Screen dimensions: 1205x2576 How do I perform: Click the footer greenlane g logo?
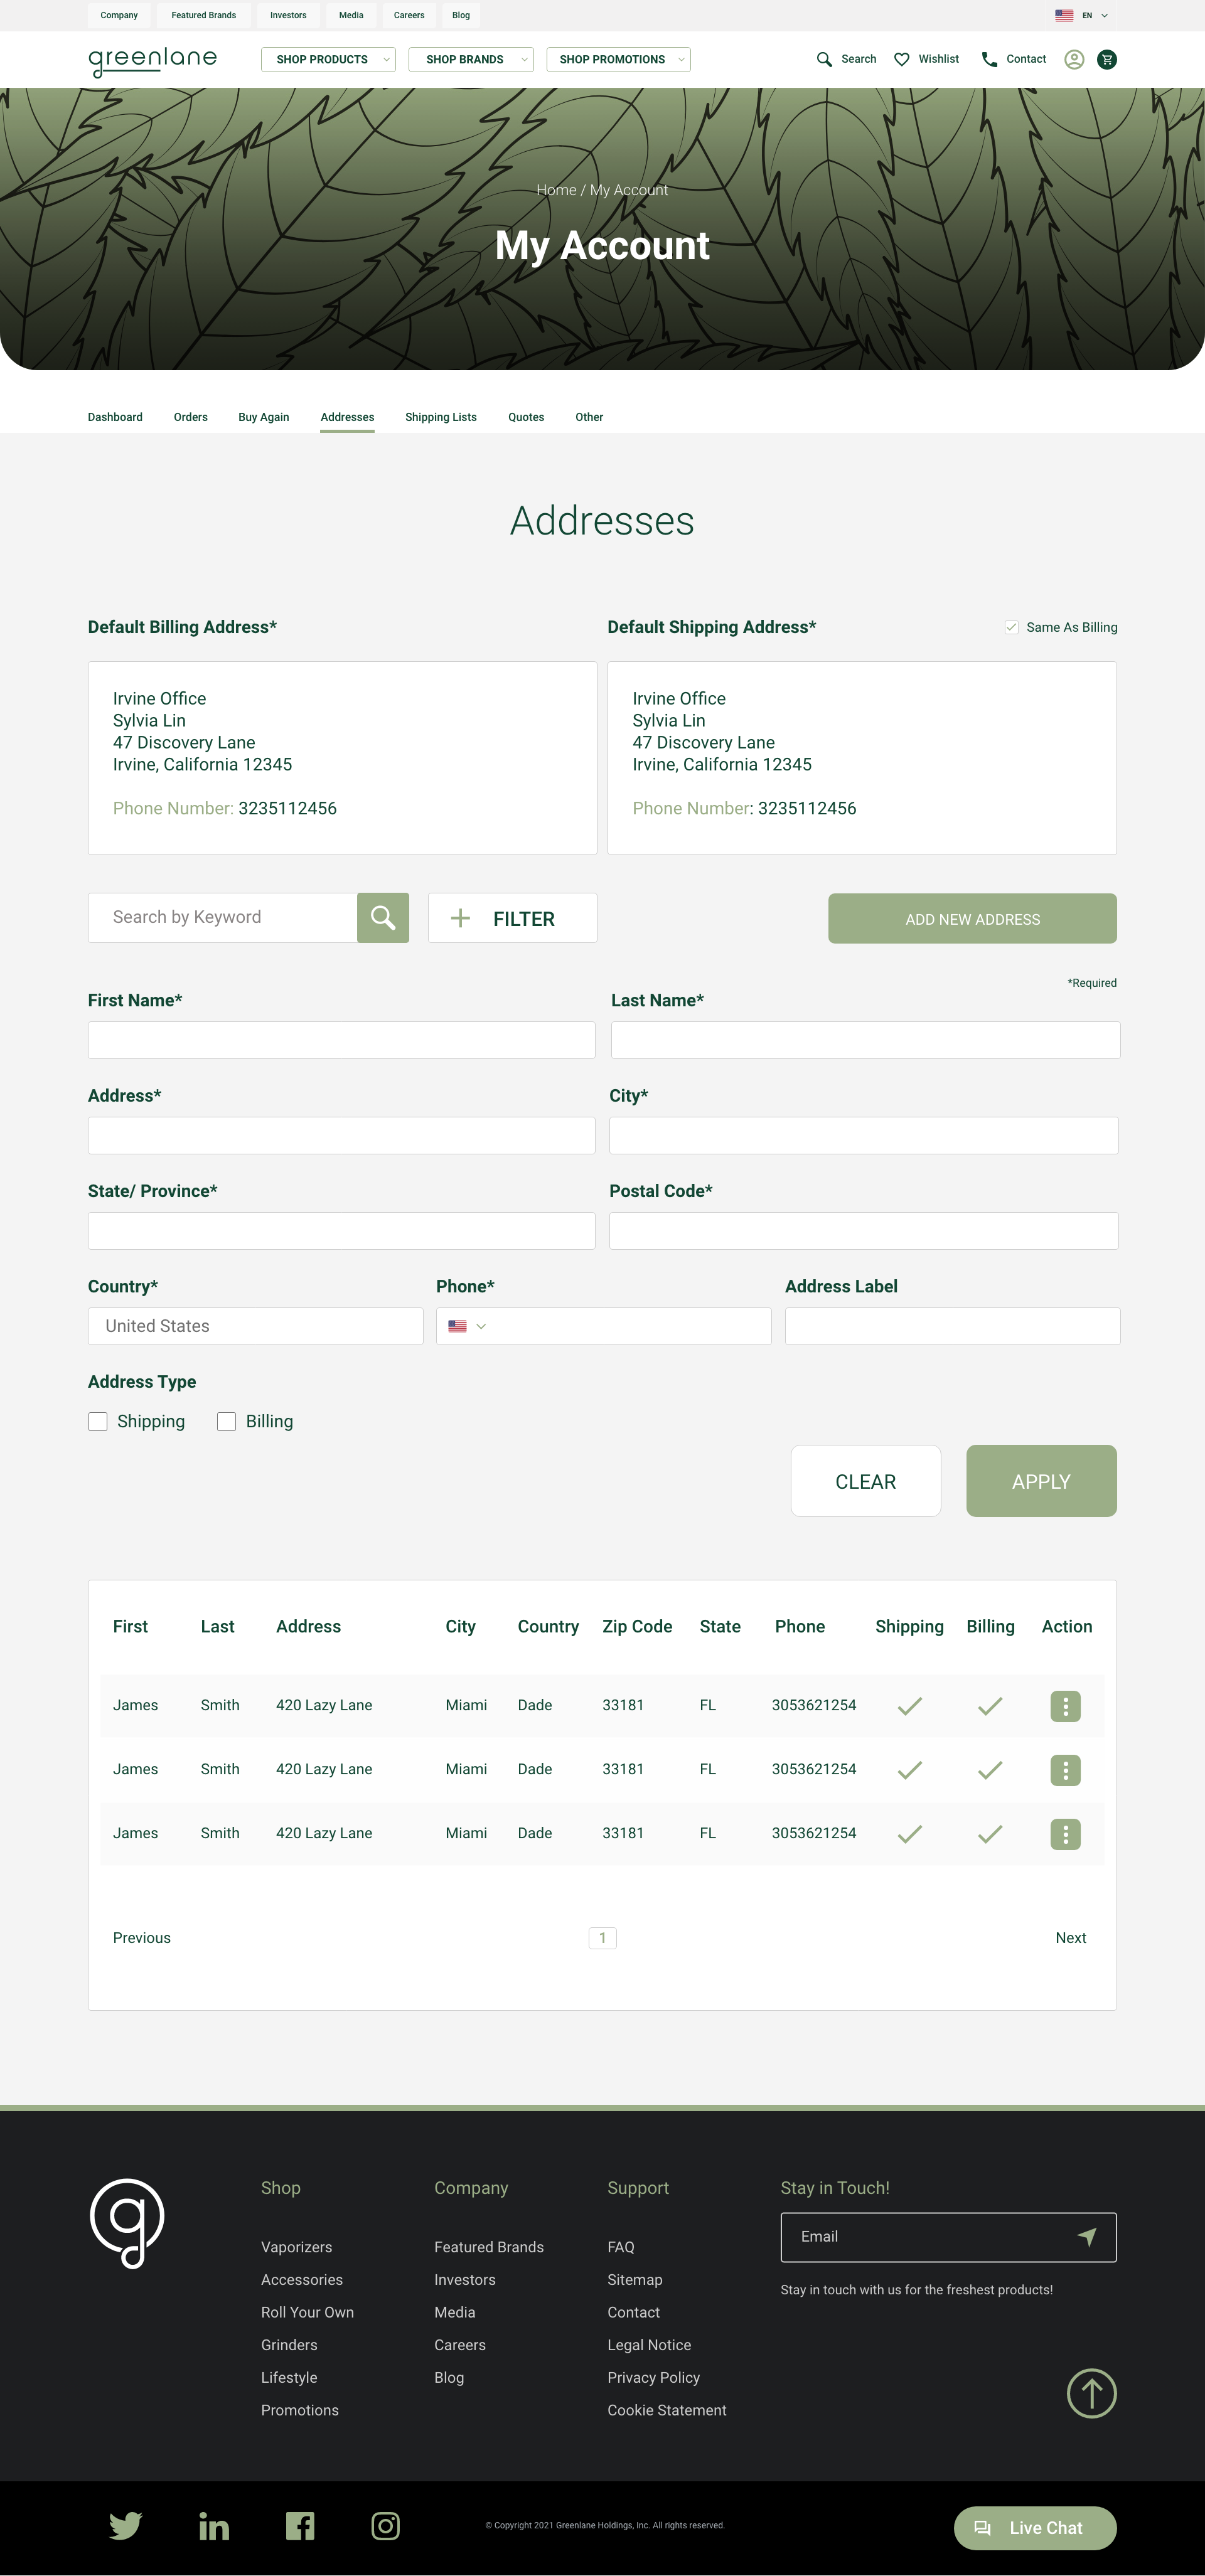(x=127, y=2223)
